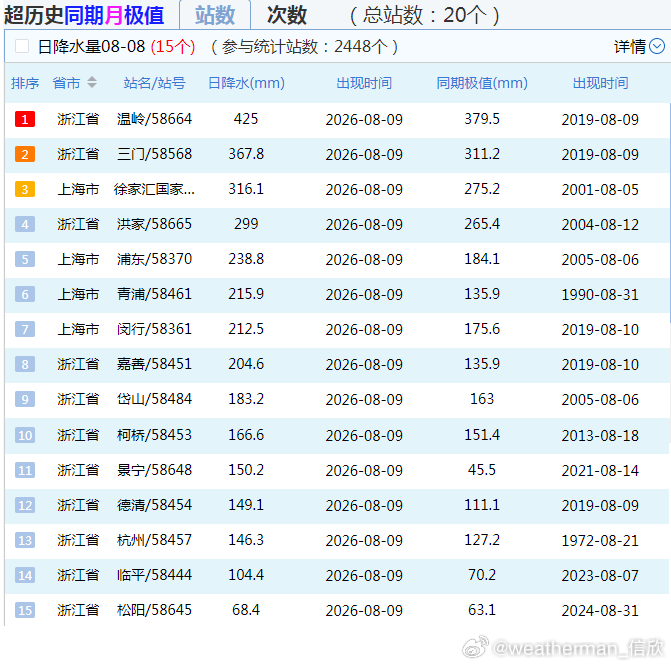Click rainfall value 238.8
671x666 pixels.
point(246,259)
